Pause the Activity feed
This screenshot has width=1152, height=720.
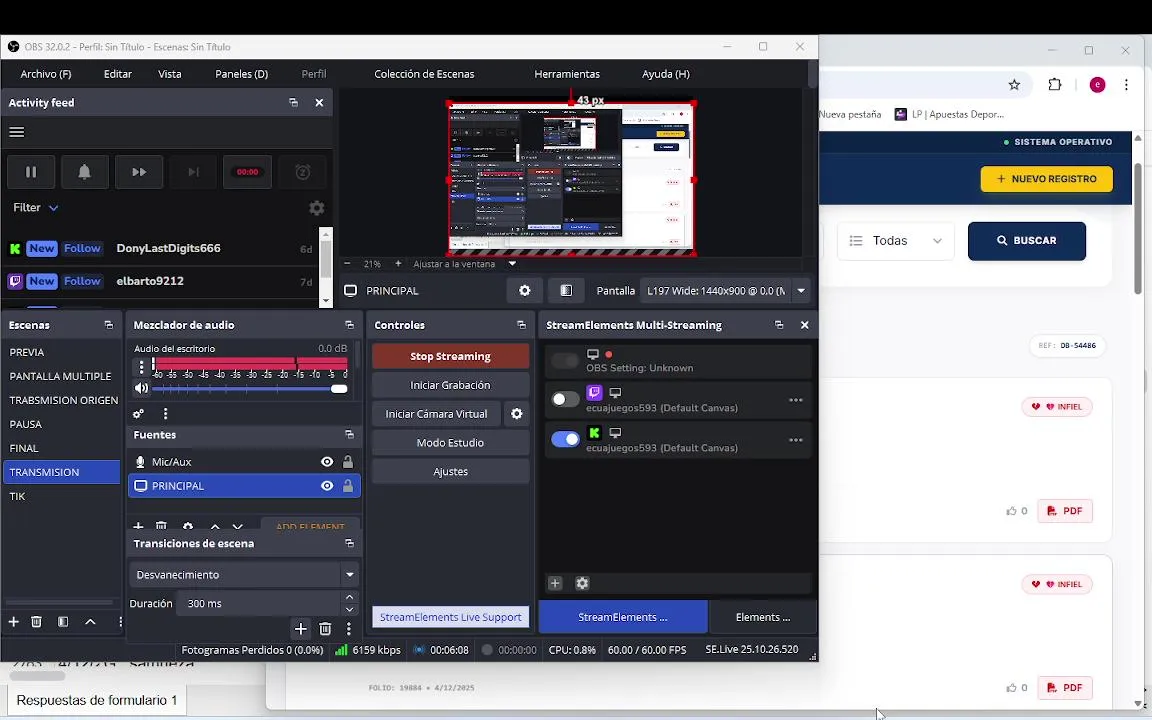coord(31,172)
